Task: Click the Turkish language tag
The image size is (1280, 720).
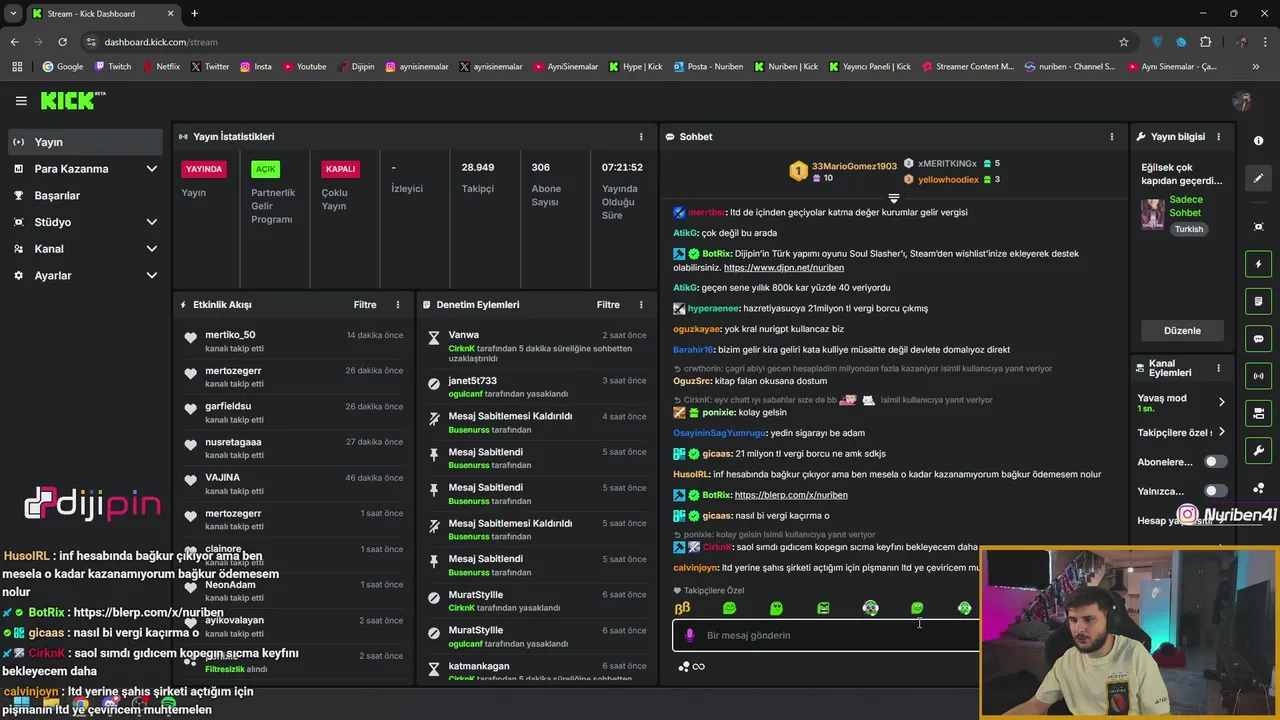Action: (1189, 229)
